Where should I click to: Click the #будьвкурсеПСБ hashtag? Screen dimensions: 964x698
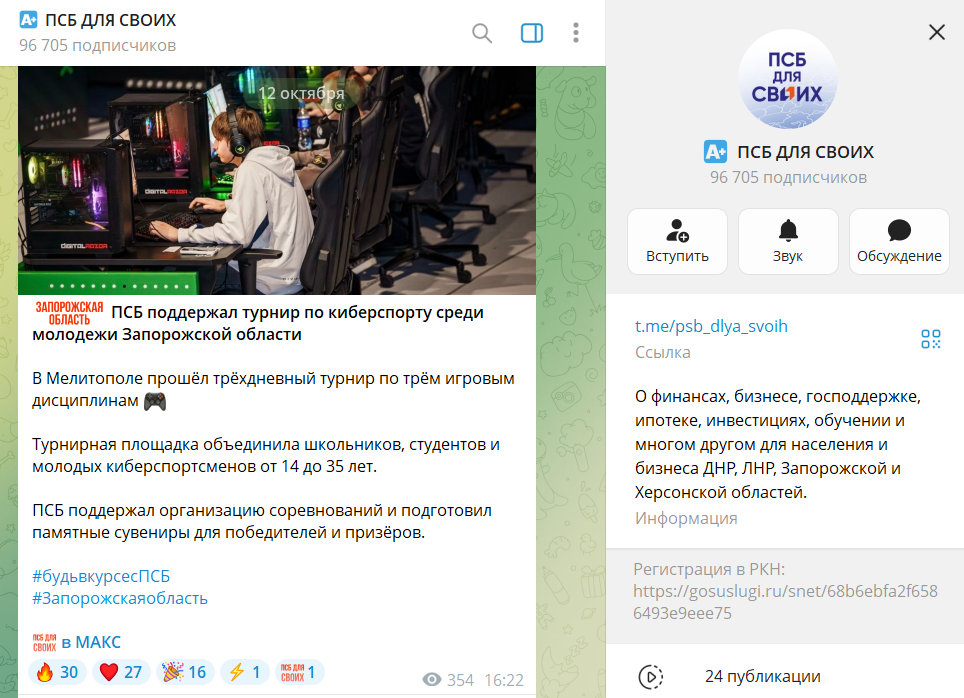[101, 576]
